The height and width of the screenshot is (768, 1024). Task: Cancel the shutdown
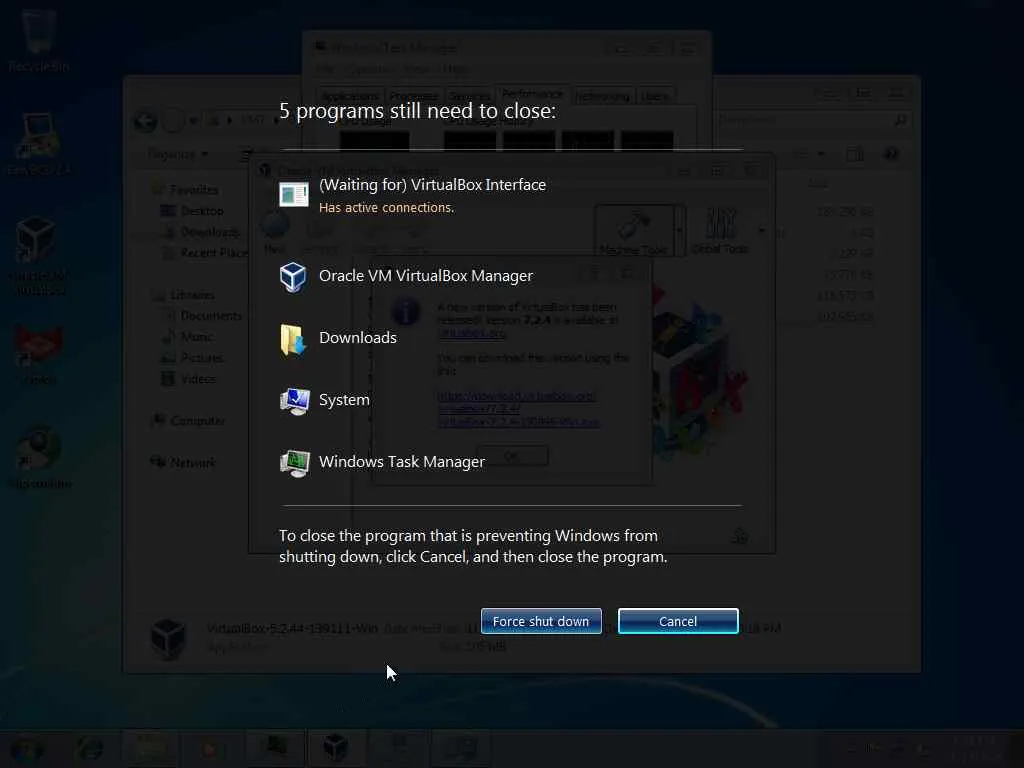678,621
